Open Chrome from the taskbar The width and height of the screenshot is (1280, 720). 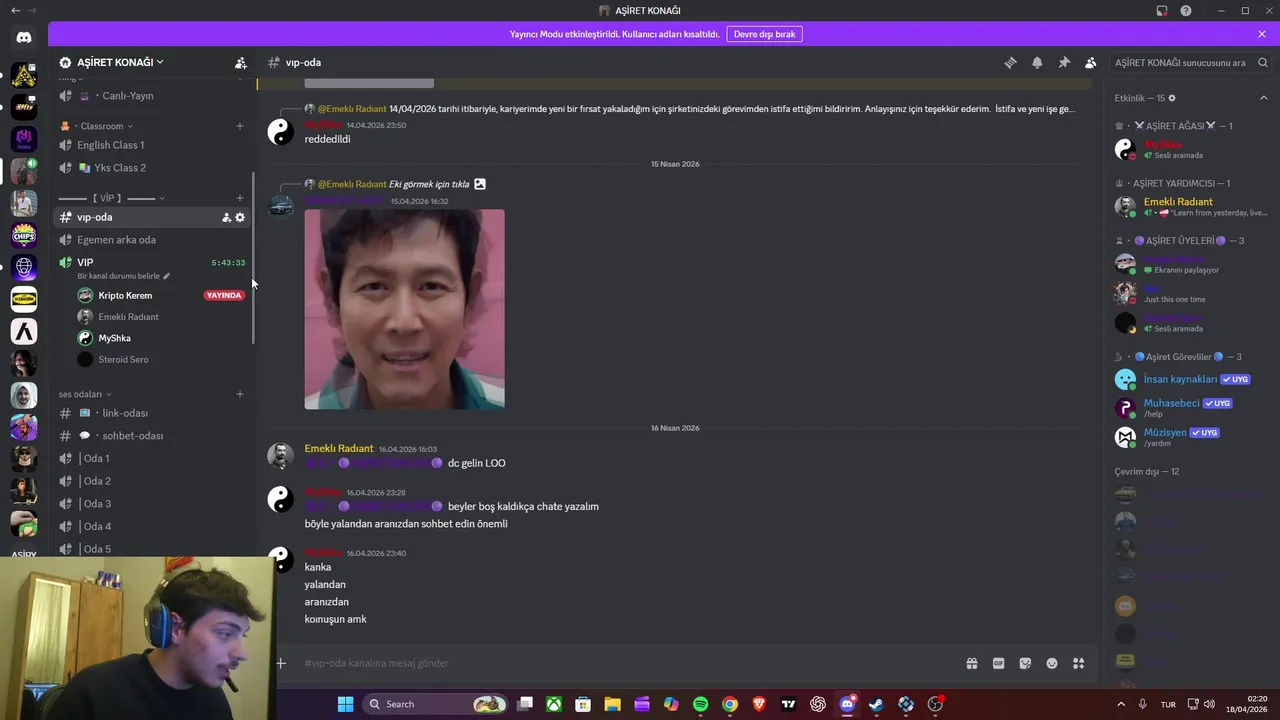730,704
